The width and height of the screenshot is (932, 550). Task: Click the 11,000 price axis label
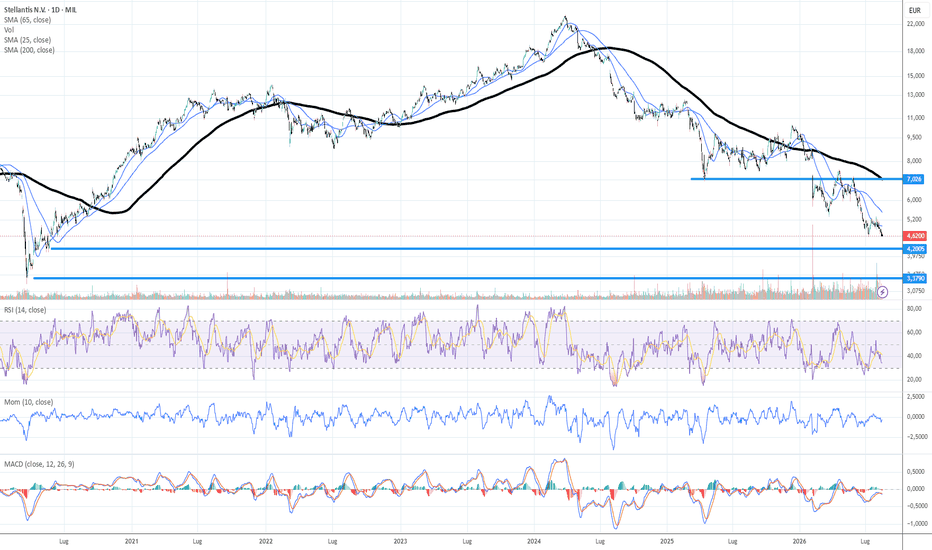(x=915, y=118)
